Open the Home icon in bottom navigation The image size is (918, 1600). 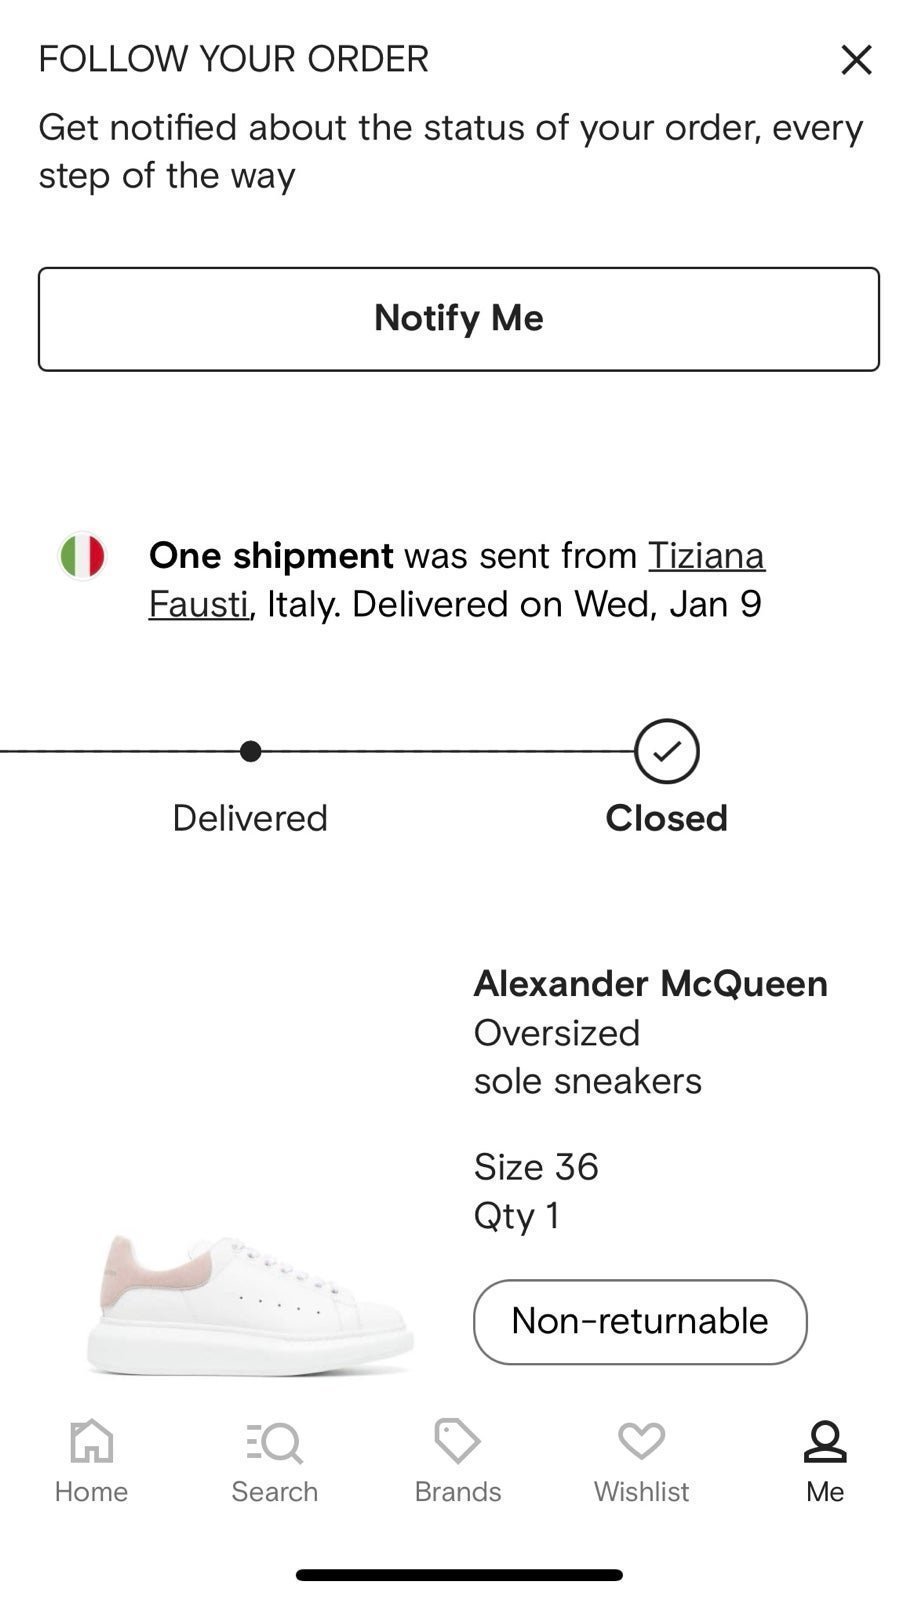[x=91, y=1441]
